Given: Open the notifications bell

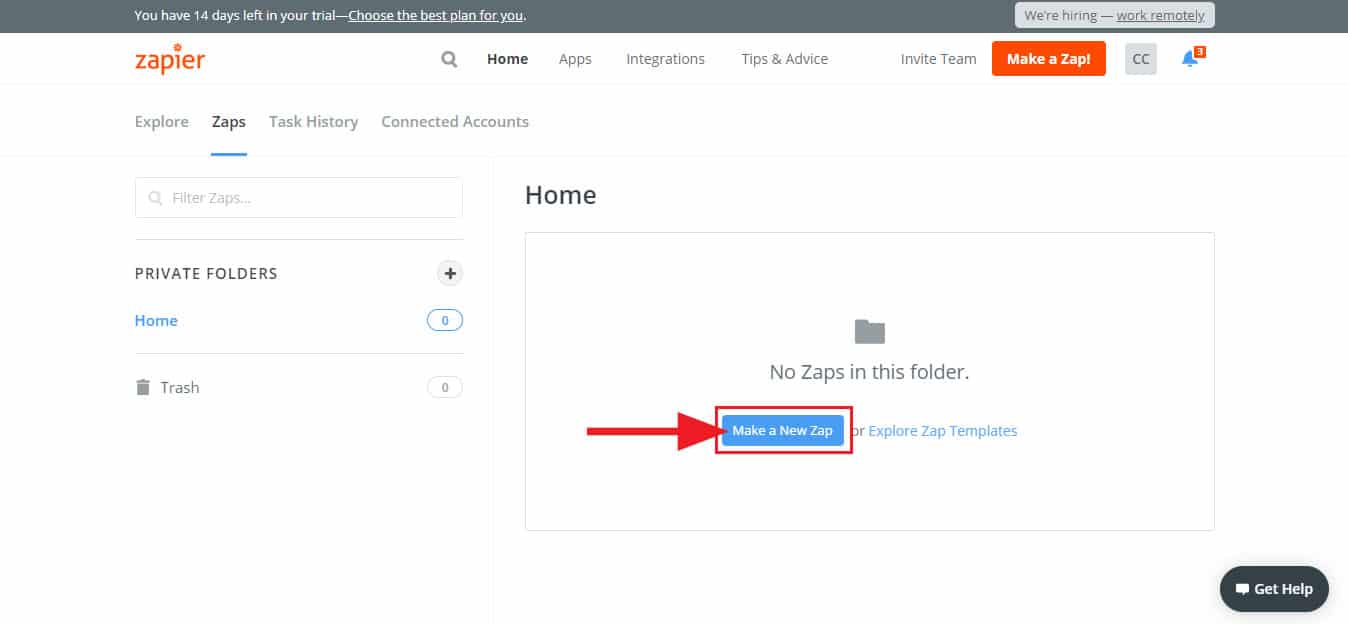Looking at the screenshot, I should pos(1191,58).
